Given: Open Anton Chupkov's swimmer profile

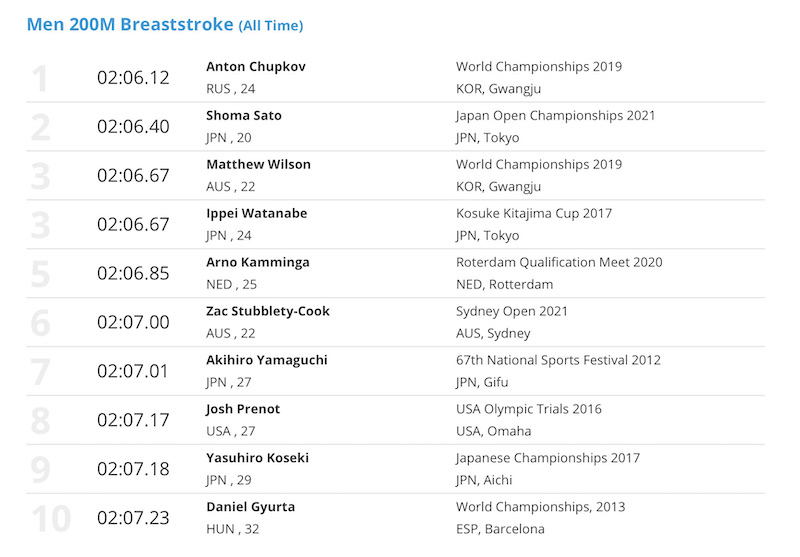Looking at the screenshot, I should pyautogui.click(x=256, y=67).
